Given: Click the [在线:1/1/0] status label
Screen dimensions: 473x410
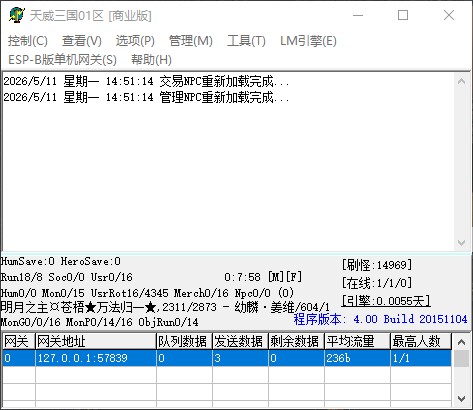Looking at the screenshot, I should [377, 283].
